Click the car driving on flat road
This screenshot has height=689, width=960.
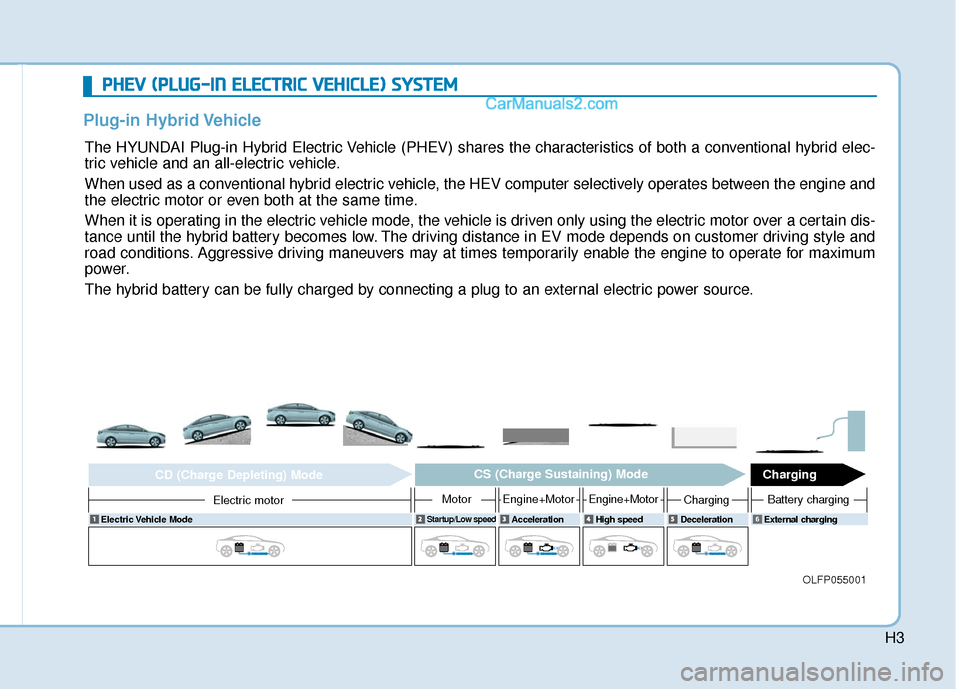(131, 435)
